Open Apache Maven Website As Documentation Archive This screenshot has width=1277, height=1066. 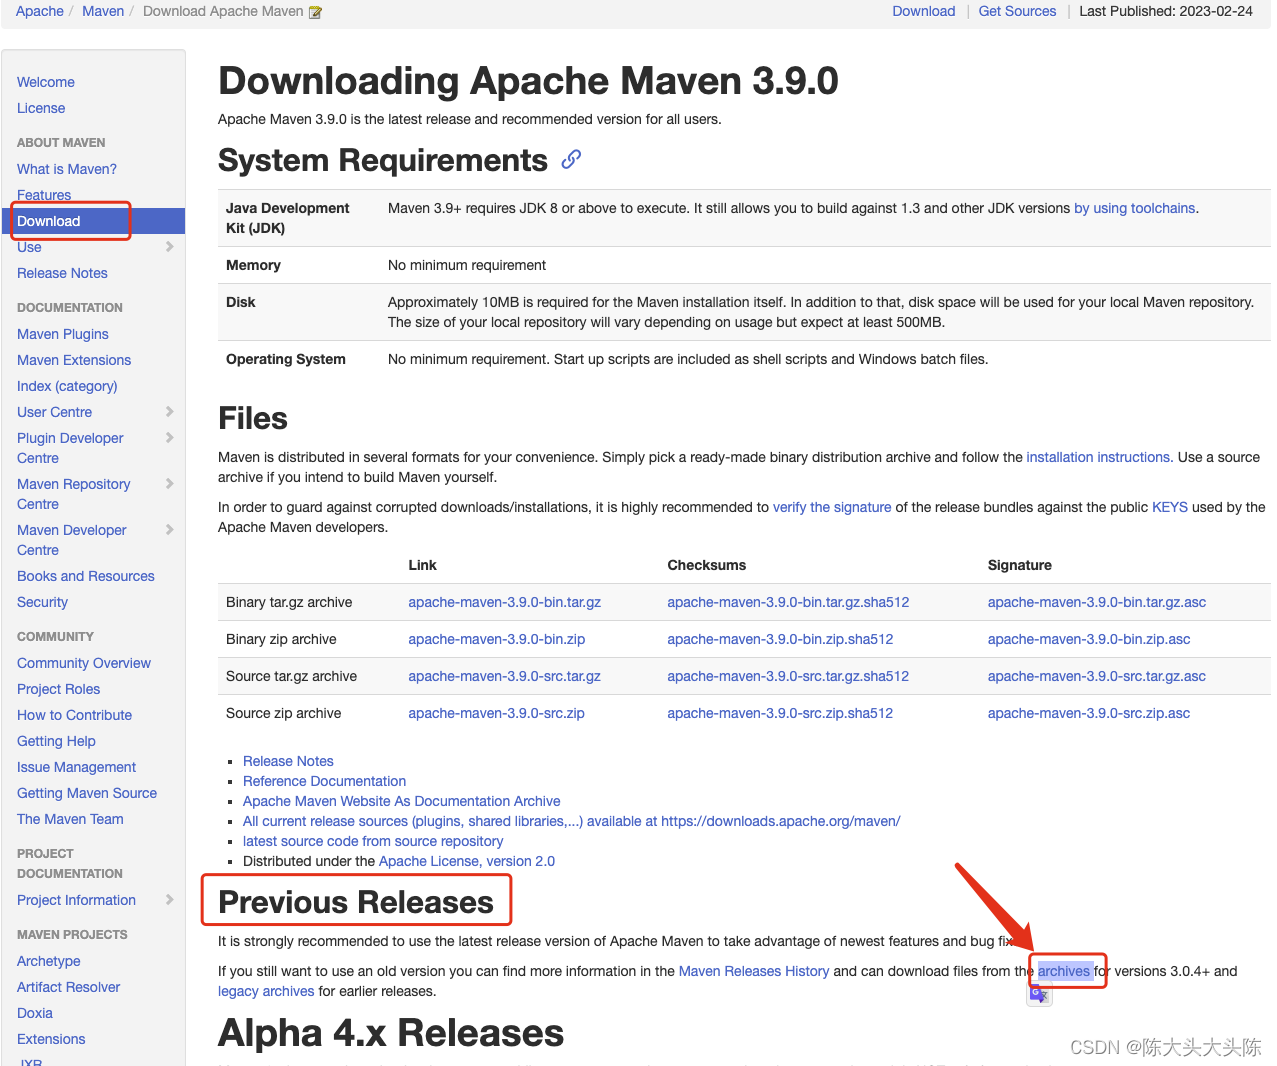402,801
